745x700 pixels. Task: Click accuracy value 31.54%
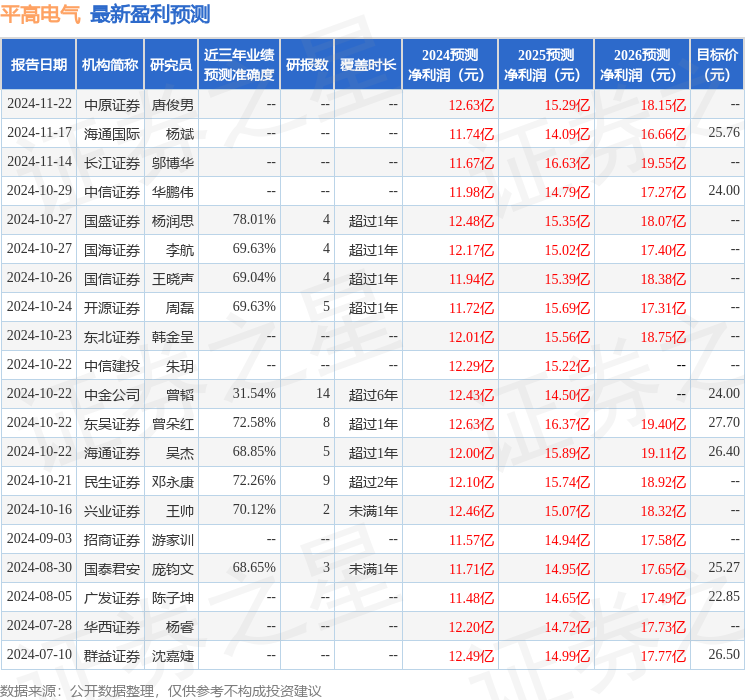(254, 393)
